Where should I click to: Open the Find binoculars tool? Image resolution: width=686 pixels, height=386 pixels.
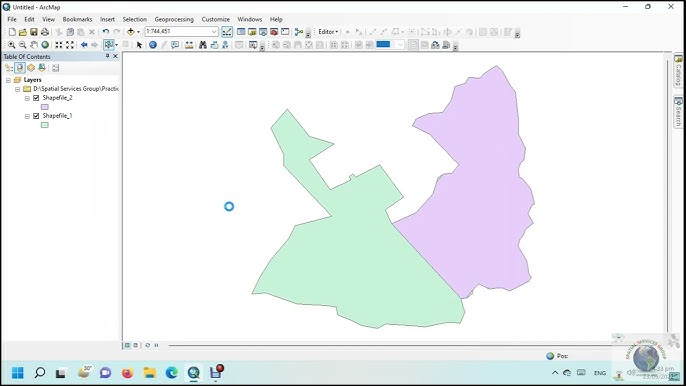tap(203, 45)
